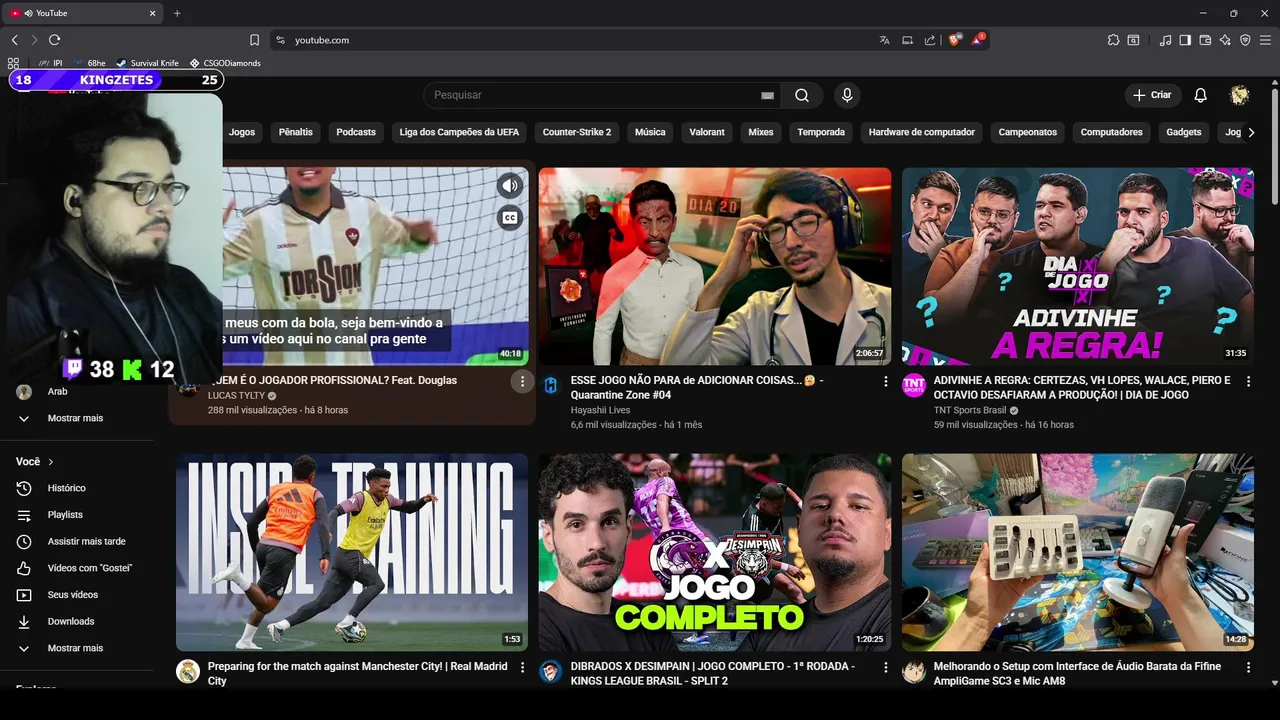Expand Mostrar mais below Downloads
The height and width of the screenshot is (720, 1280).
click(x=75, y=648)
